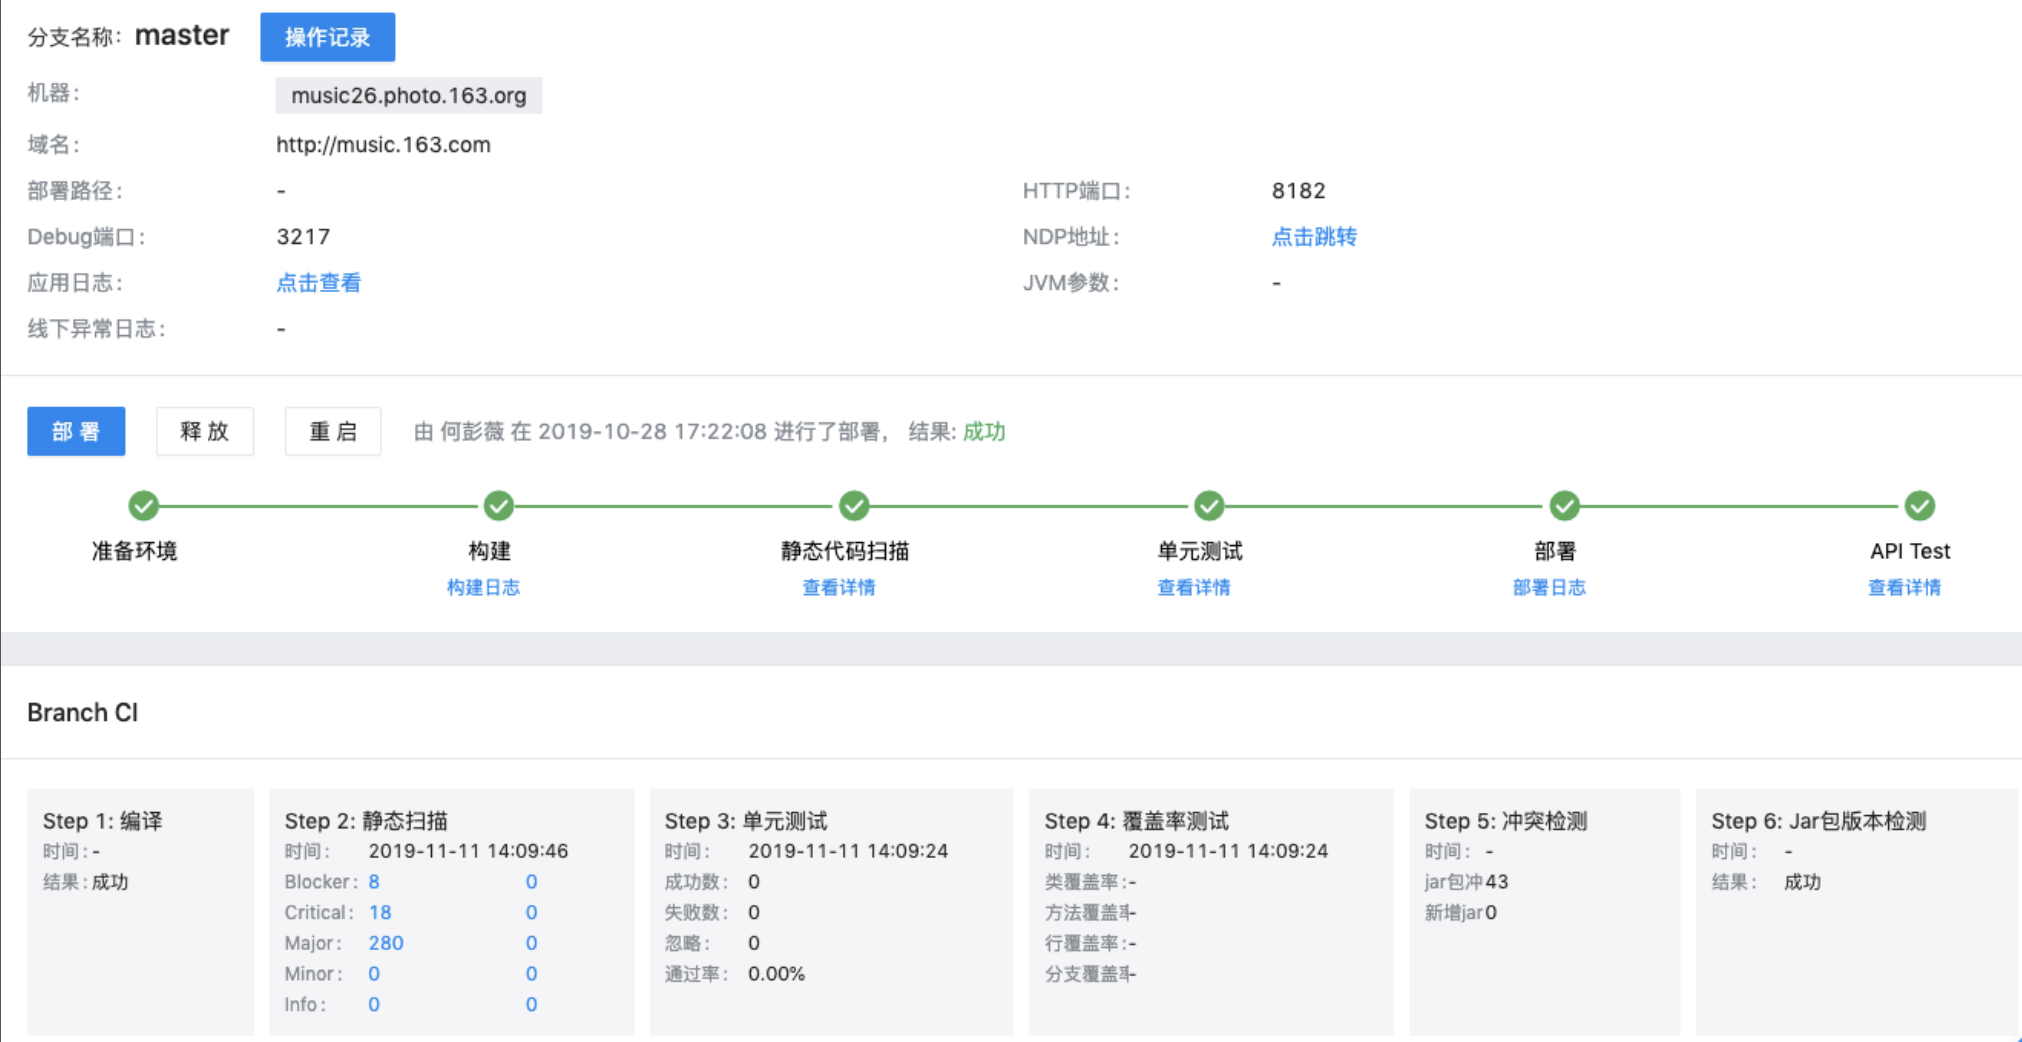View 查看详情 under 静态代码扫描
The width and height of the screenshot is (2022, 1042).
tap(838, 587)
